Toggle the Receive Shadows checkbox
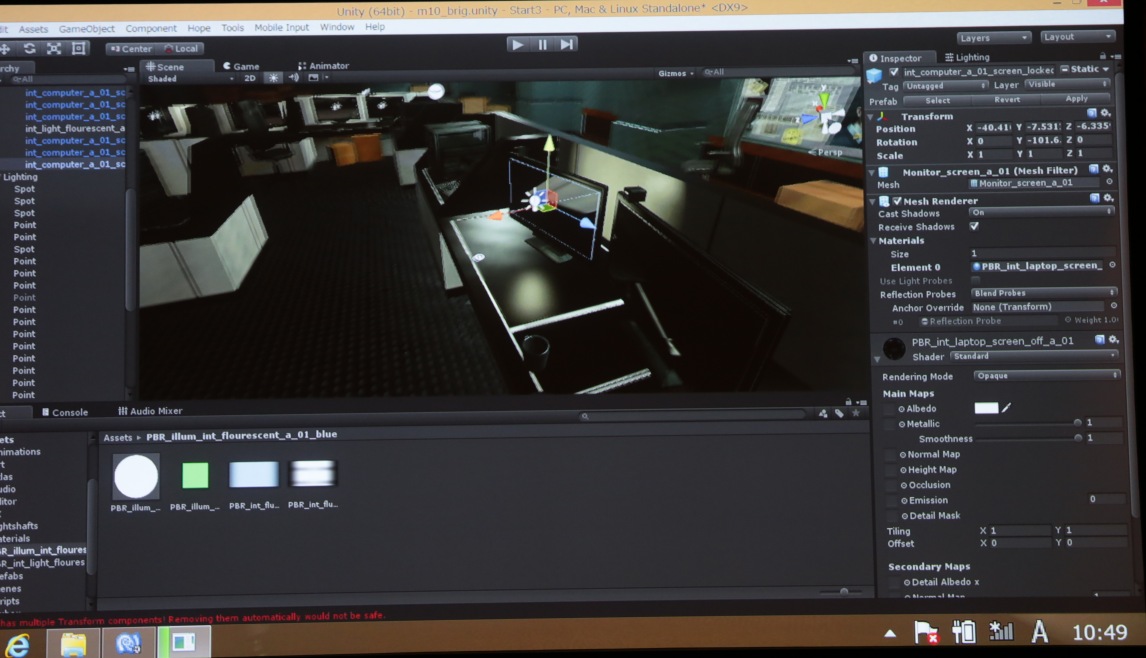 [x=974, y=226]
